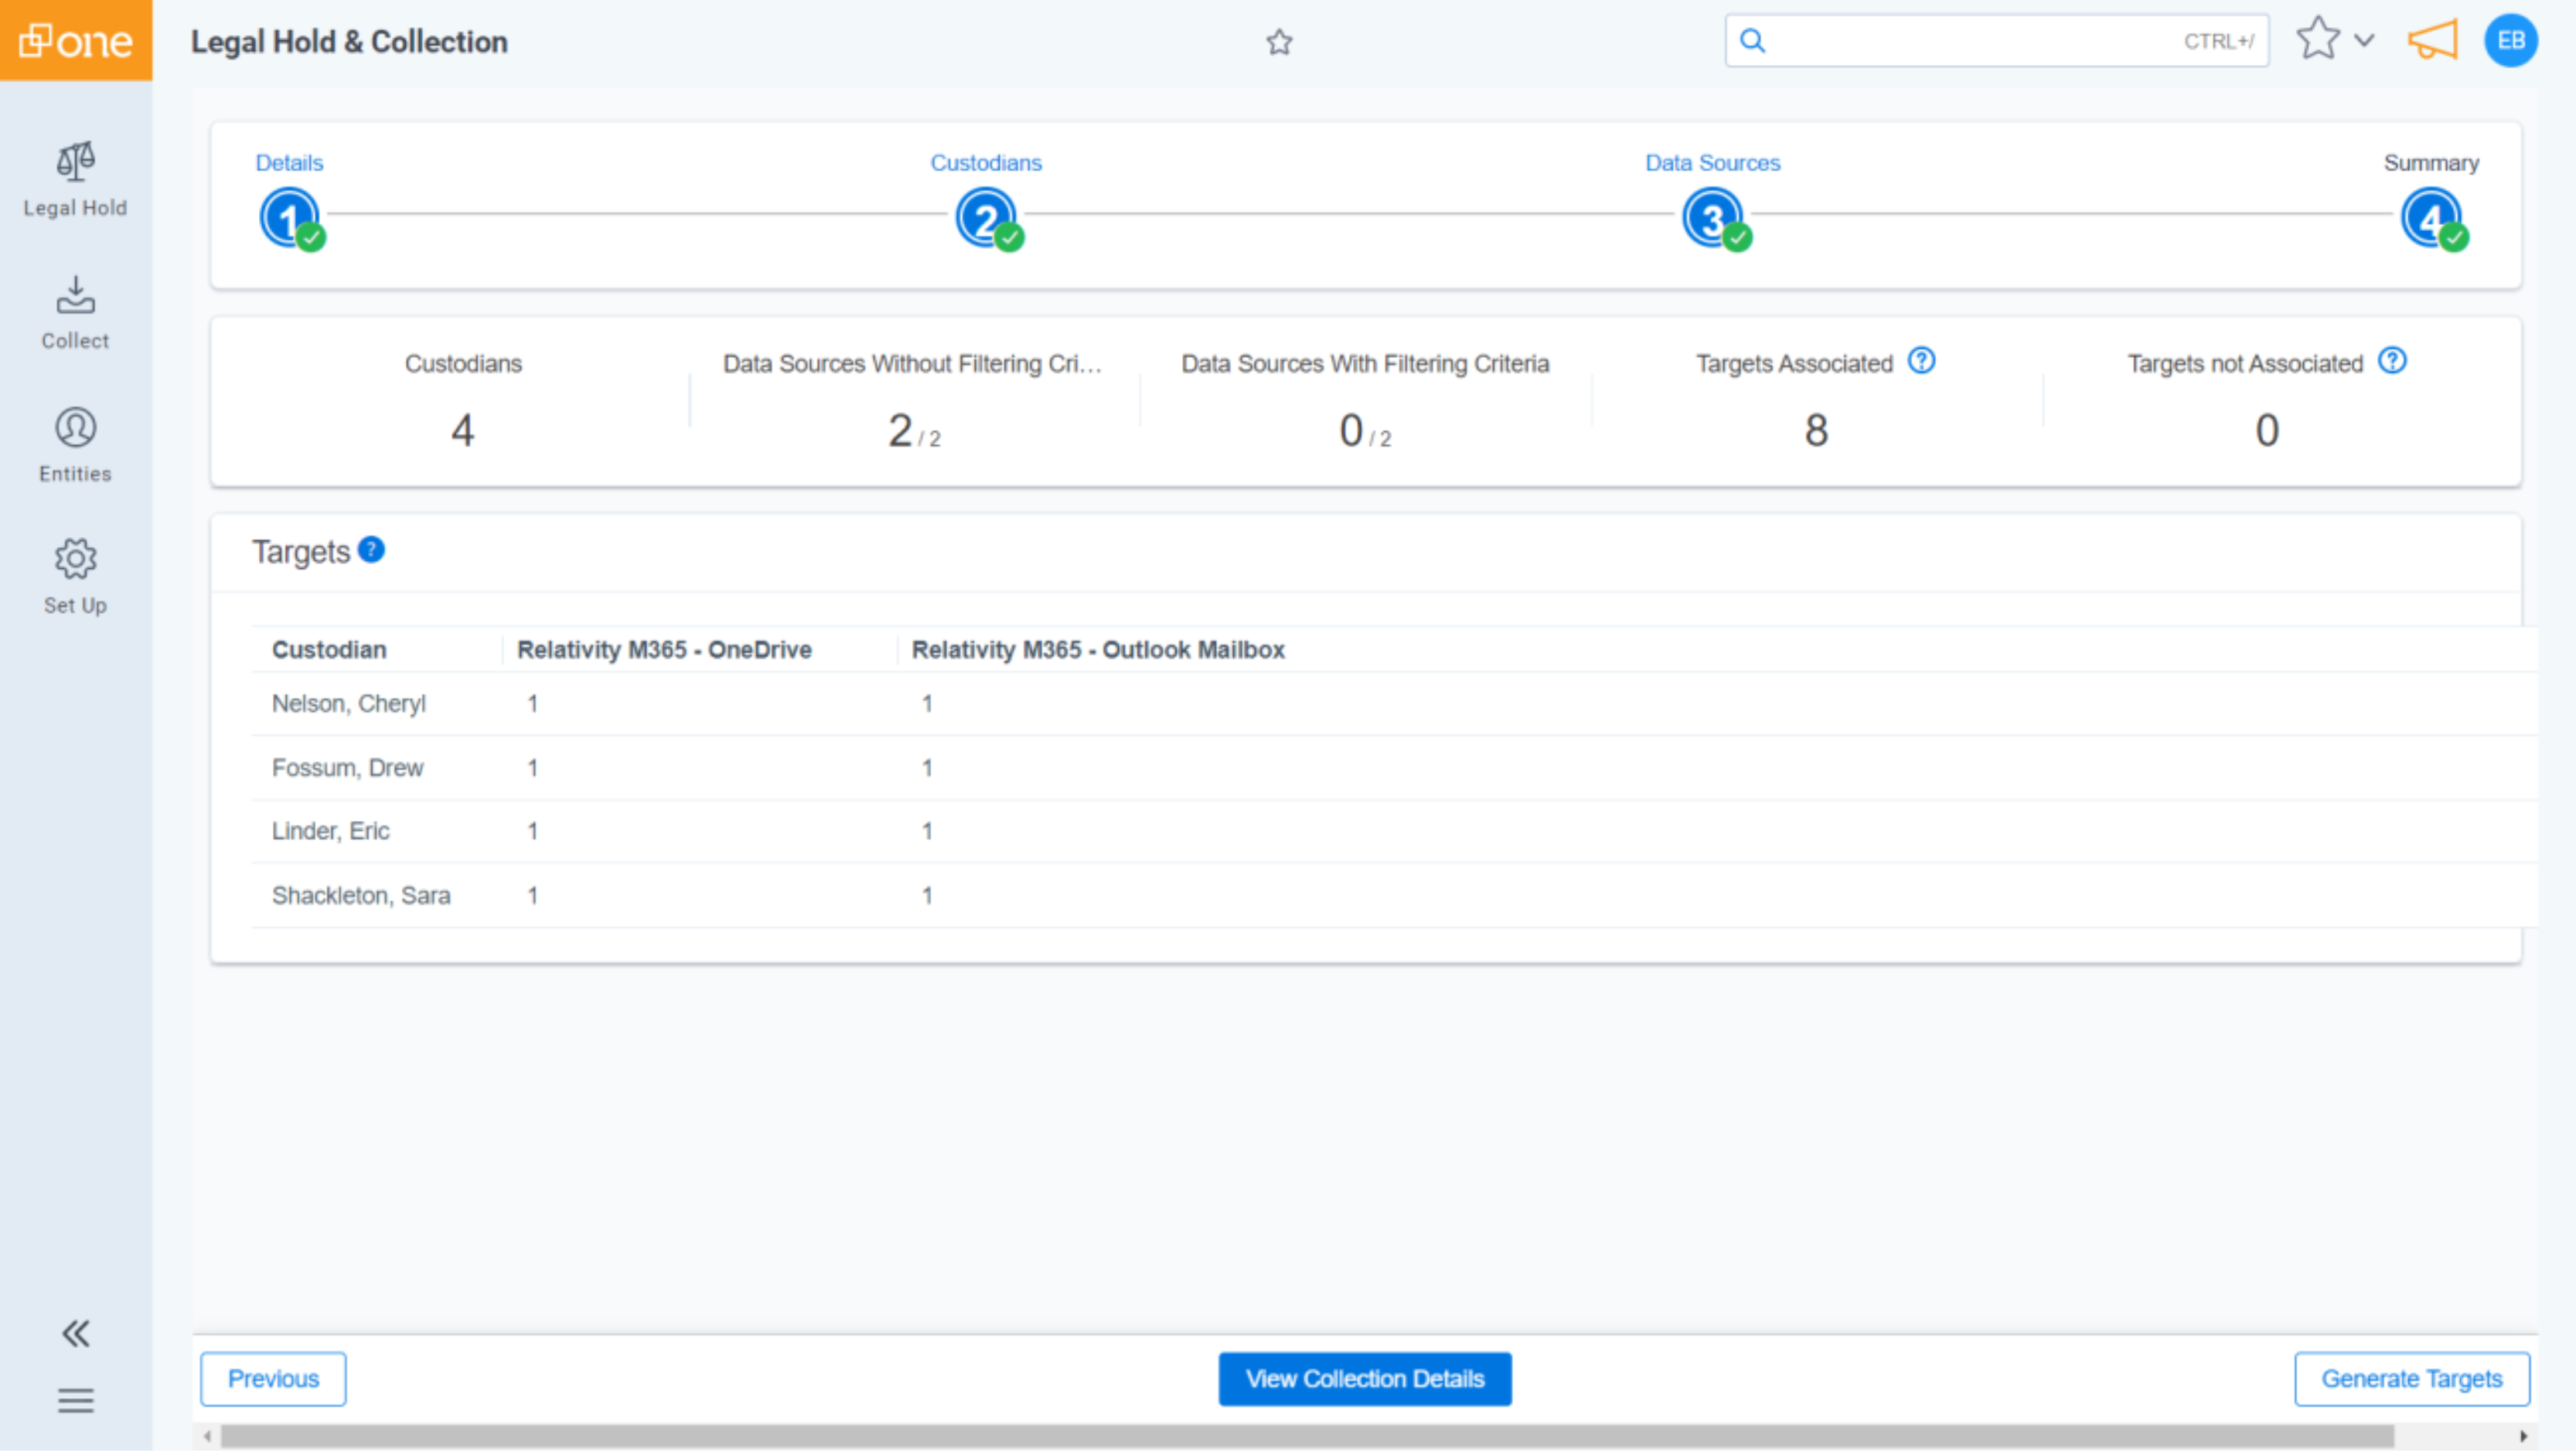Open the EB user profile avatar
The width and height of the screenshot is (2576, 1453).
tap(2511, 41)
